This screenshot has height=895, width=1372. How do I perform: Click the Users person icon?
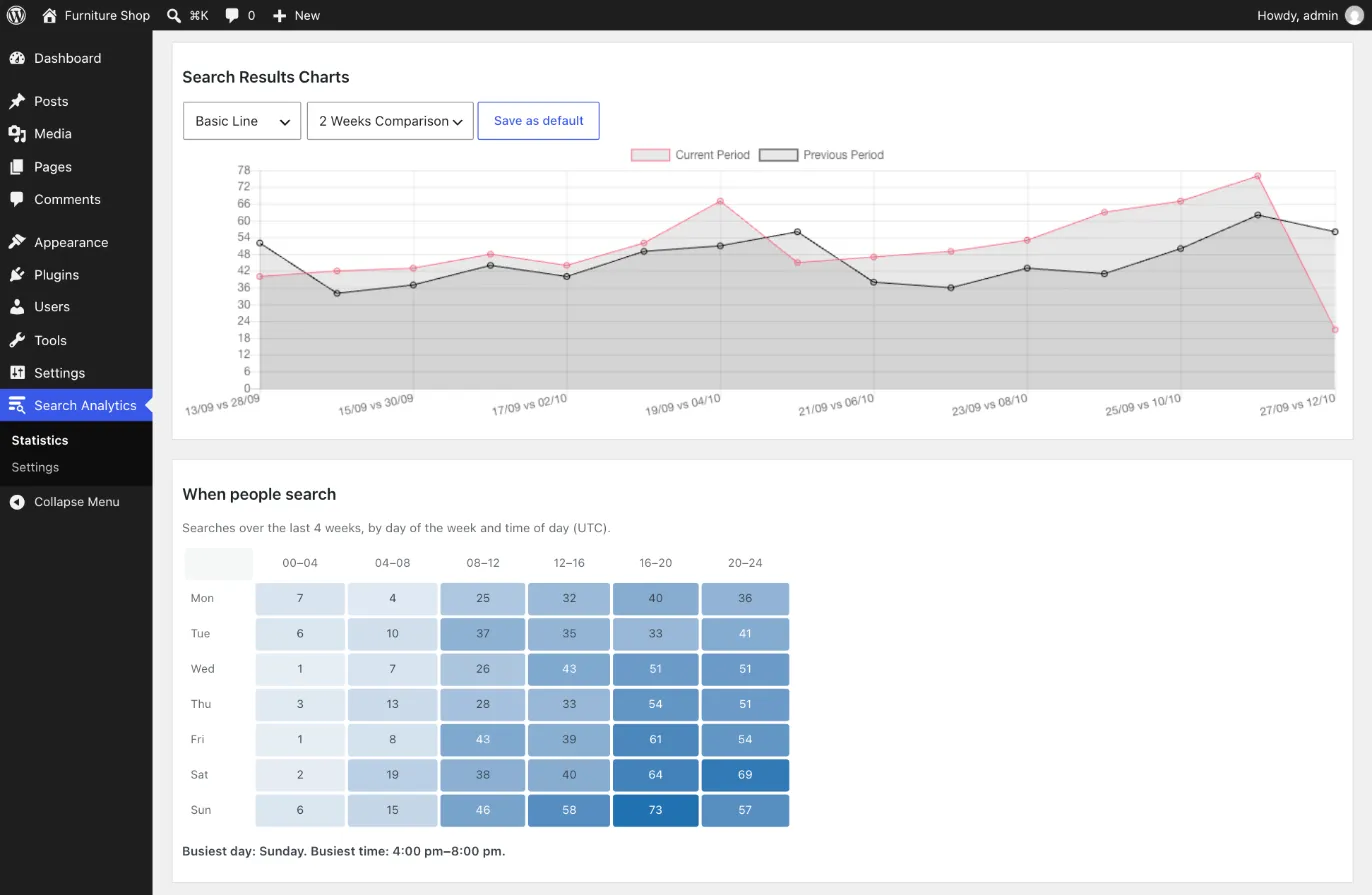17,307
